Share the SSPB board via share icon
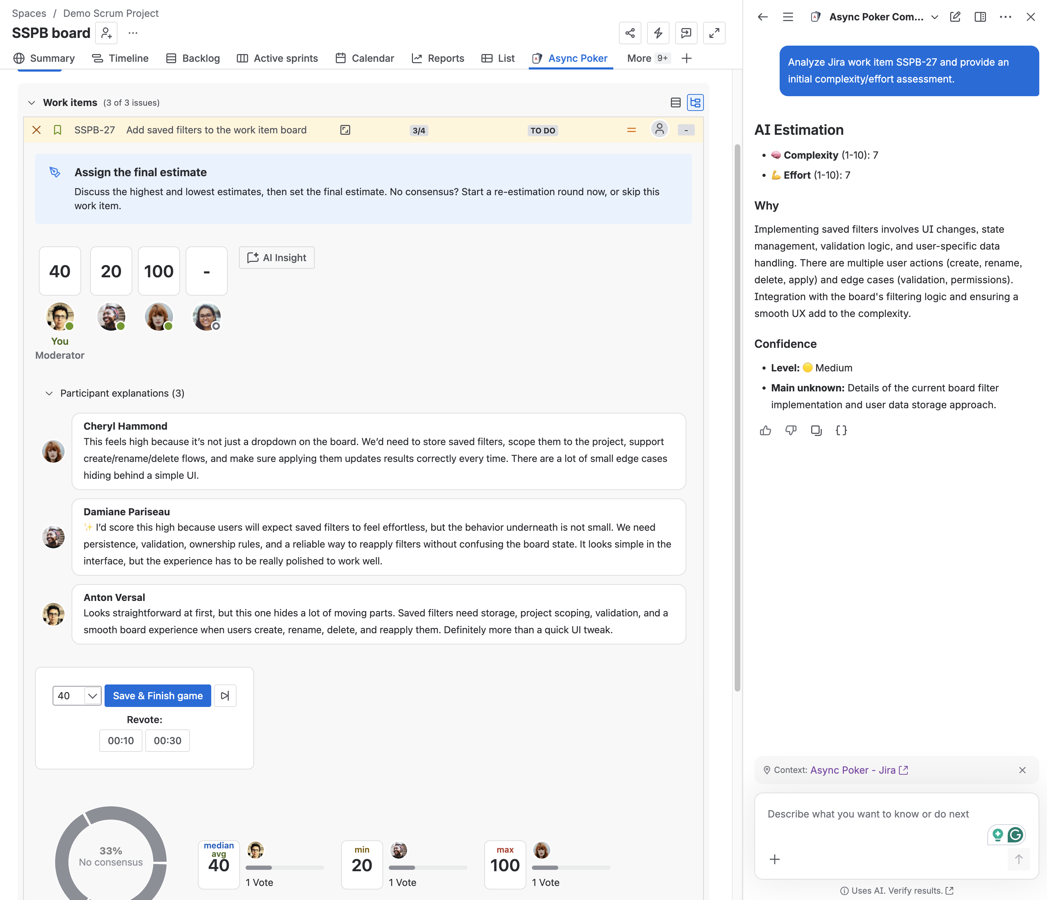The image size is (1047, 900). point(630,33)
